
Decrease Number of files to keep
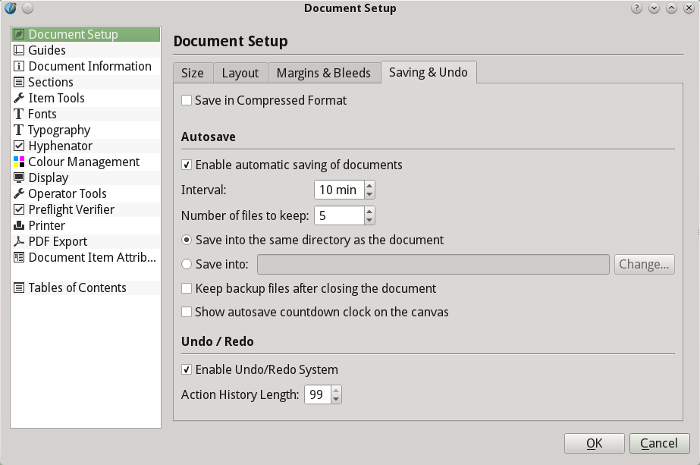pos(369,220)
